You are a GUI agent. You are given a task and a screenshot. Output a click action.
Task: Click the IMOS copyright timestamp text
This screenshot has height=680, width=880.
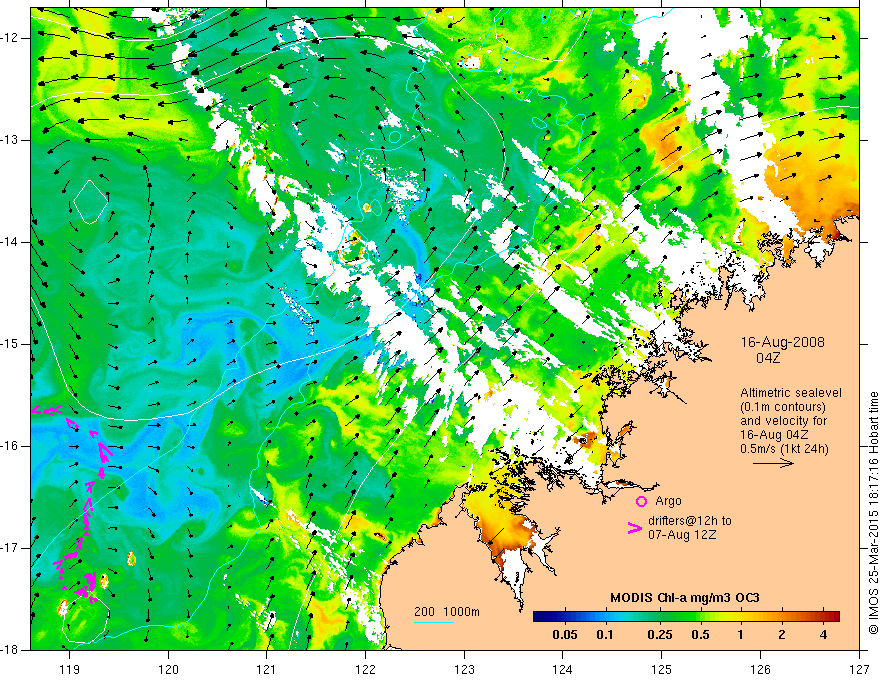[x=873, y=513]
